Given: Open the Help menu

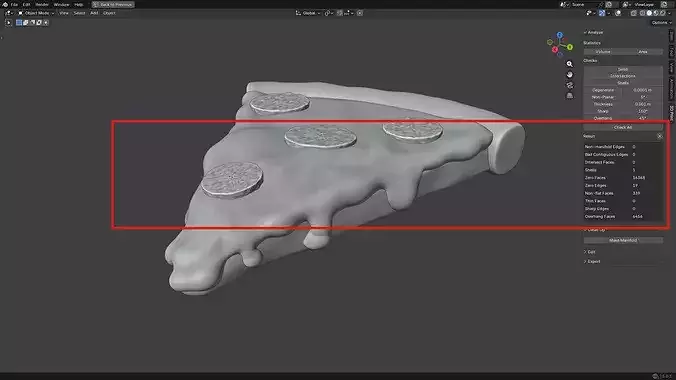Looking at the screenshot, I should pyautogui.click(x=78, y=4).
